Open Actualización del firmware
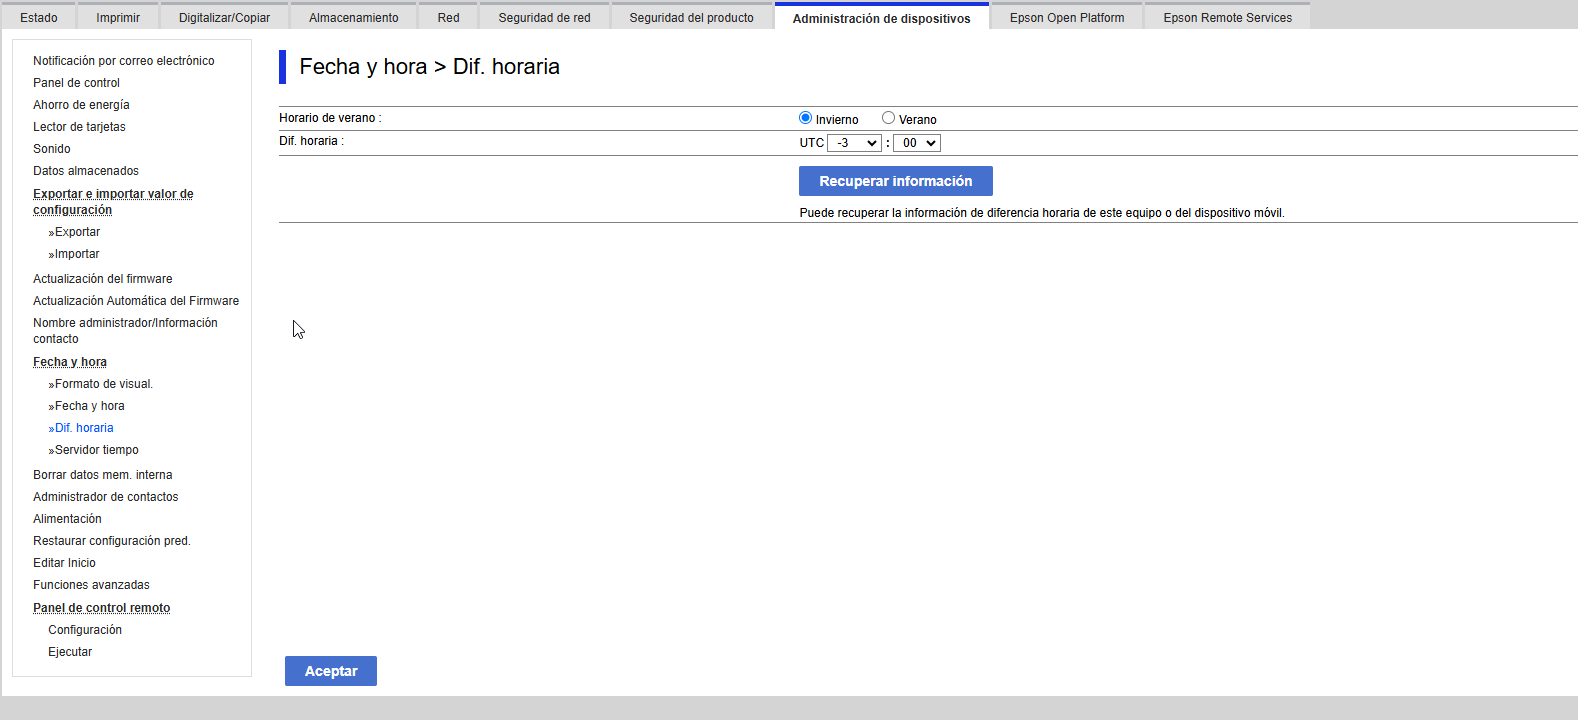This screenshot has height=720, width=1578. point(103,279)
